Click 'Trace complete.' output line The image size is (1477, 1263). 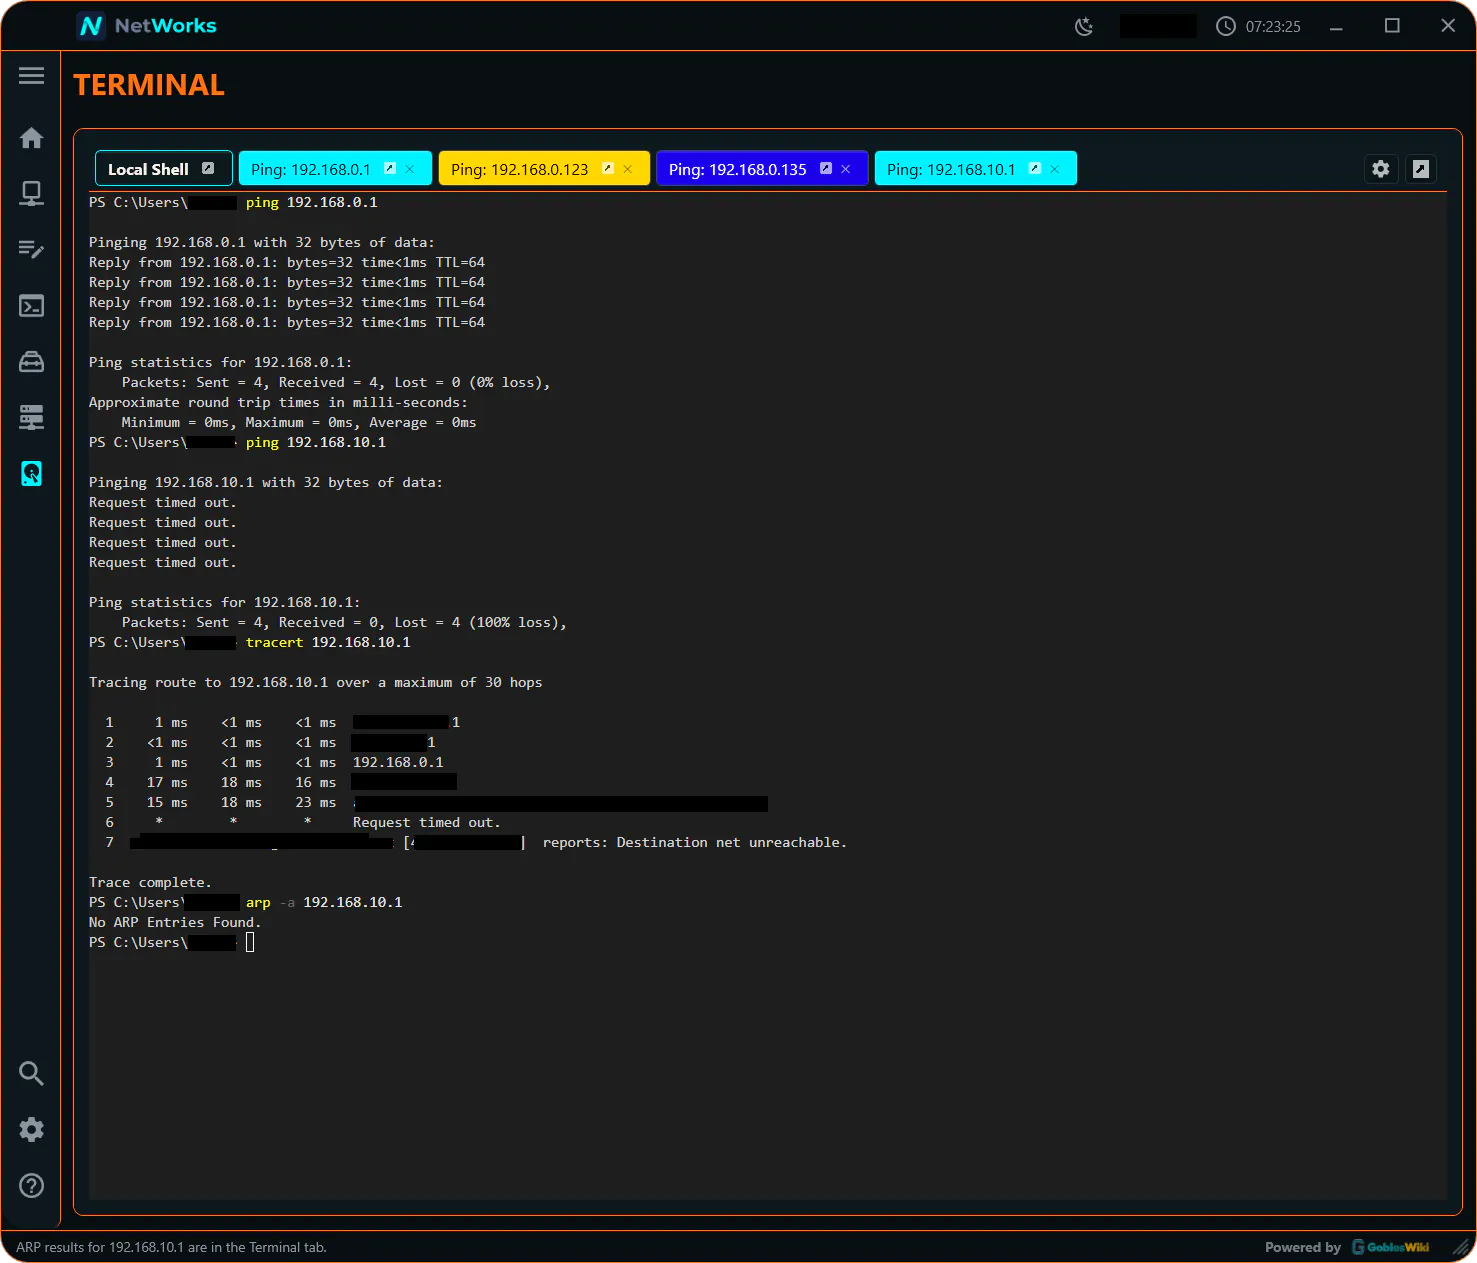(150, 882)
